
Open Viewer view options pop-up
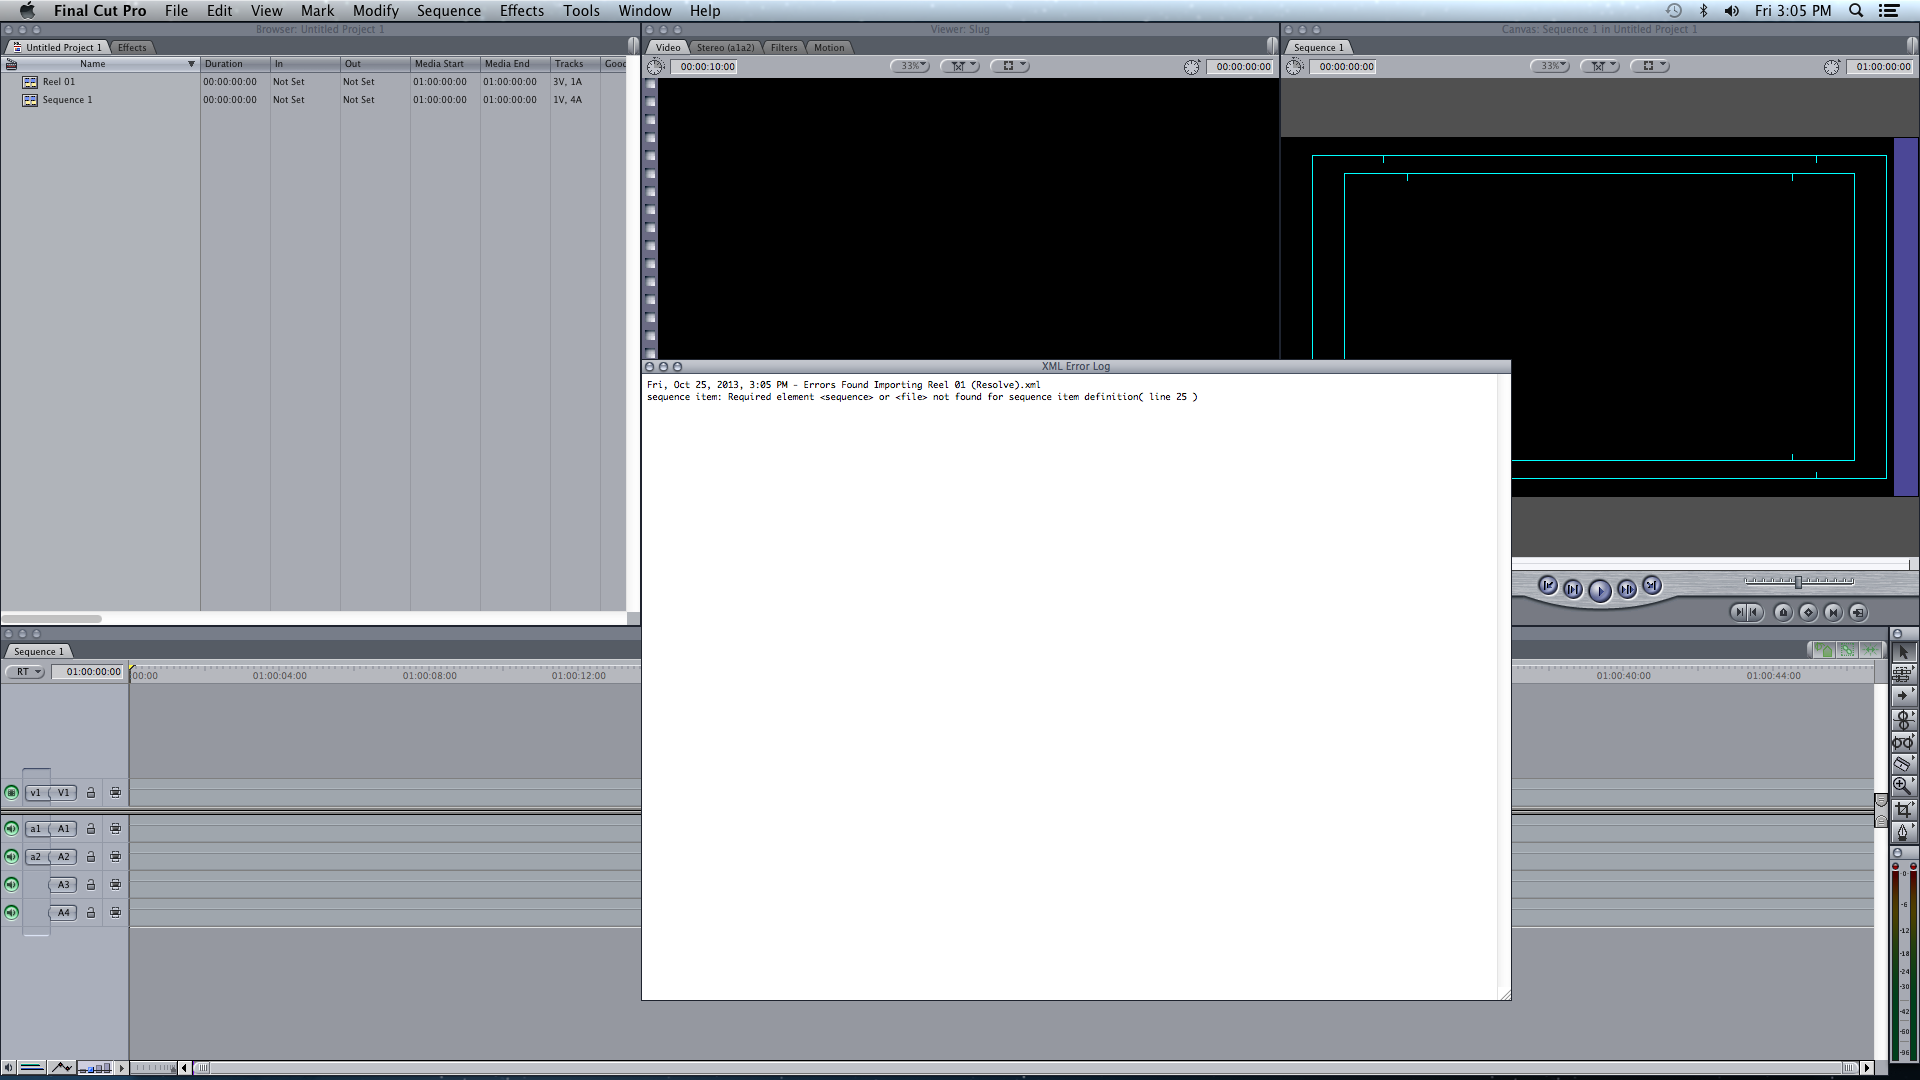click(1010, 66)
